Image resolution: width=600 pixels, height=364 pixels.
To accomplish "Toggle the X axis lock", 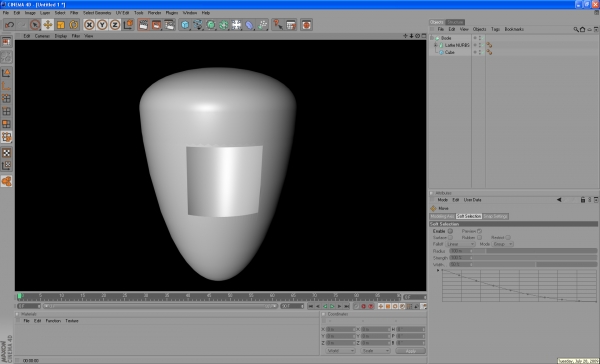I will click(x=89, y=25).
